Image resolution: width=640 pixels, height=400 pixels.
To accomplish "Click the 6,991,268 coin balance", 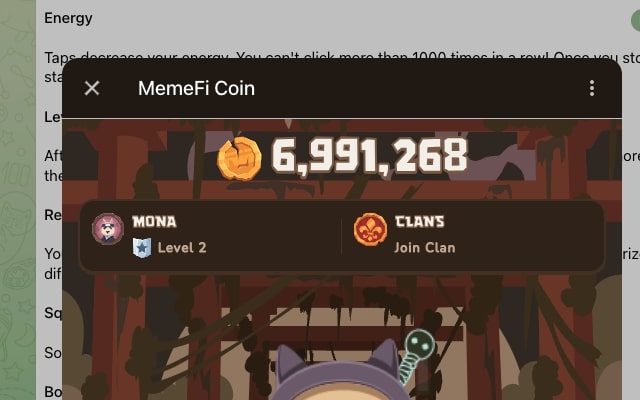I will click(369, 156).
